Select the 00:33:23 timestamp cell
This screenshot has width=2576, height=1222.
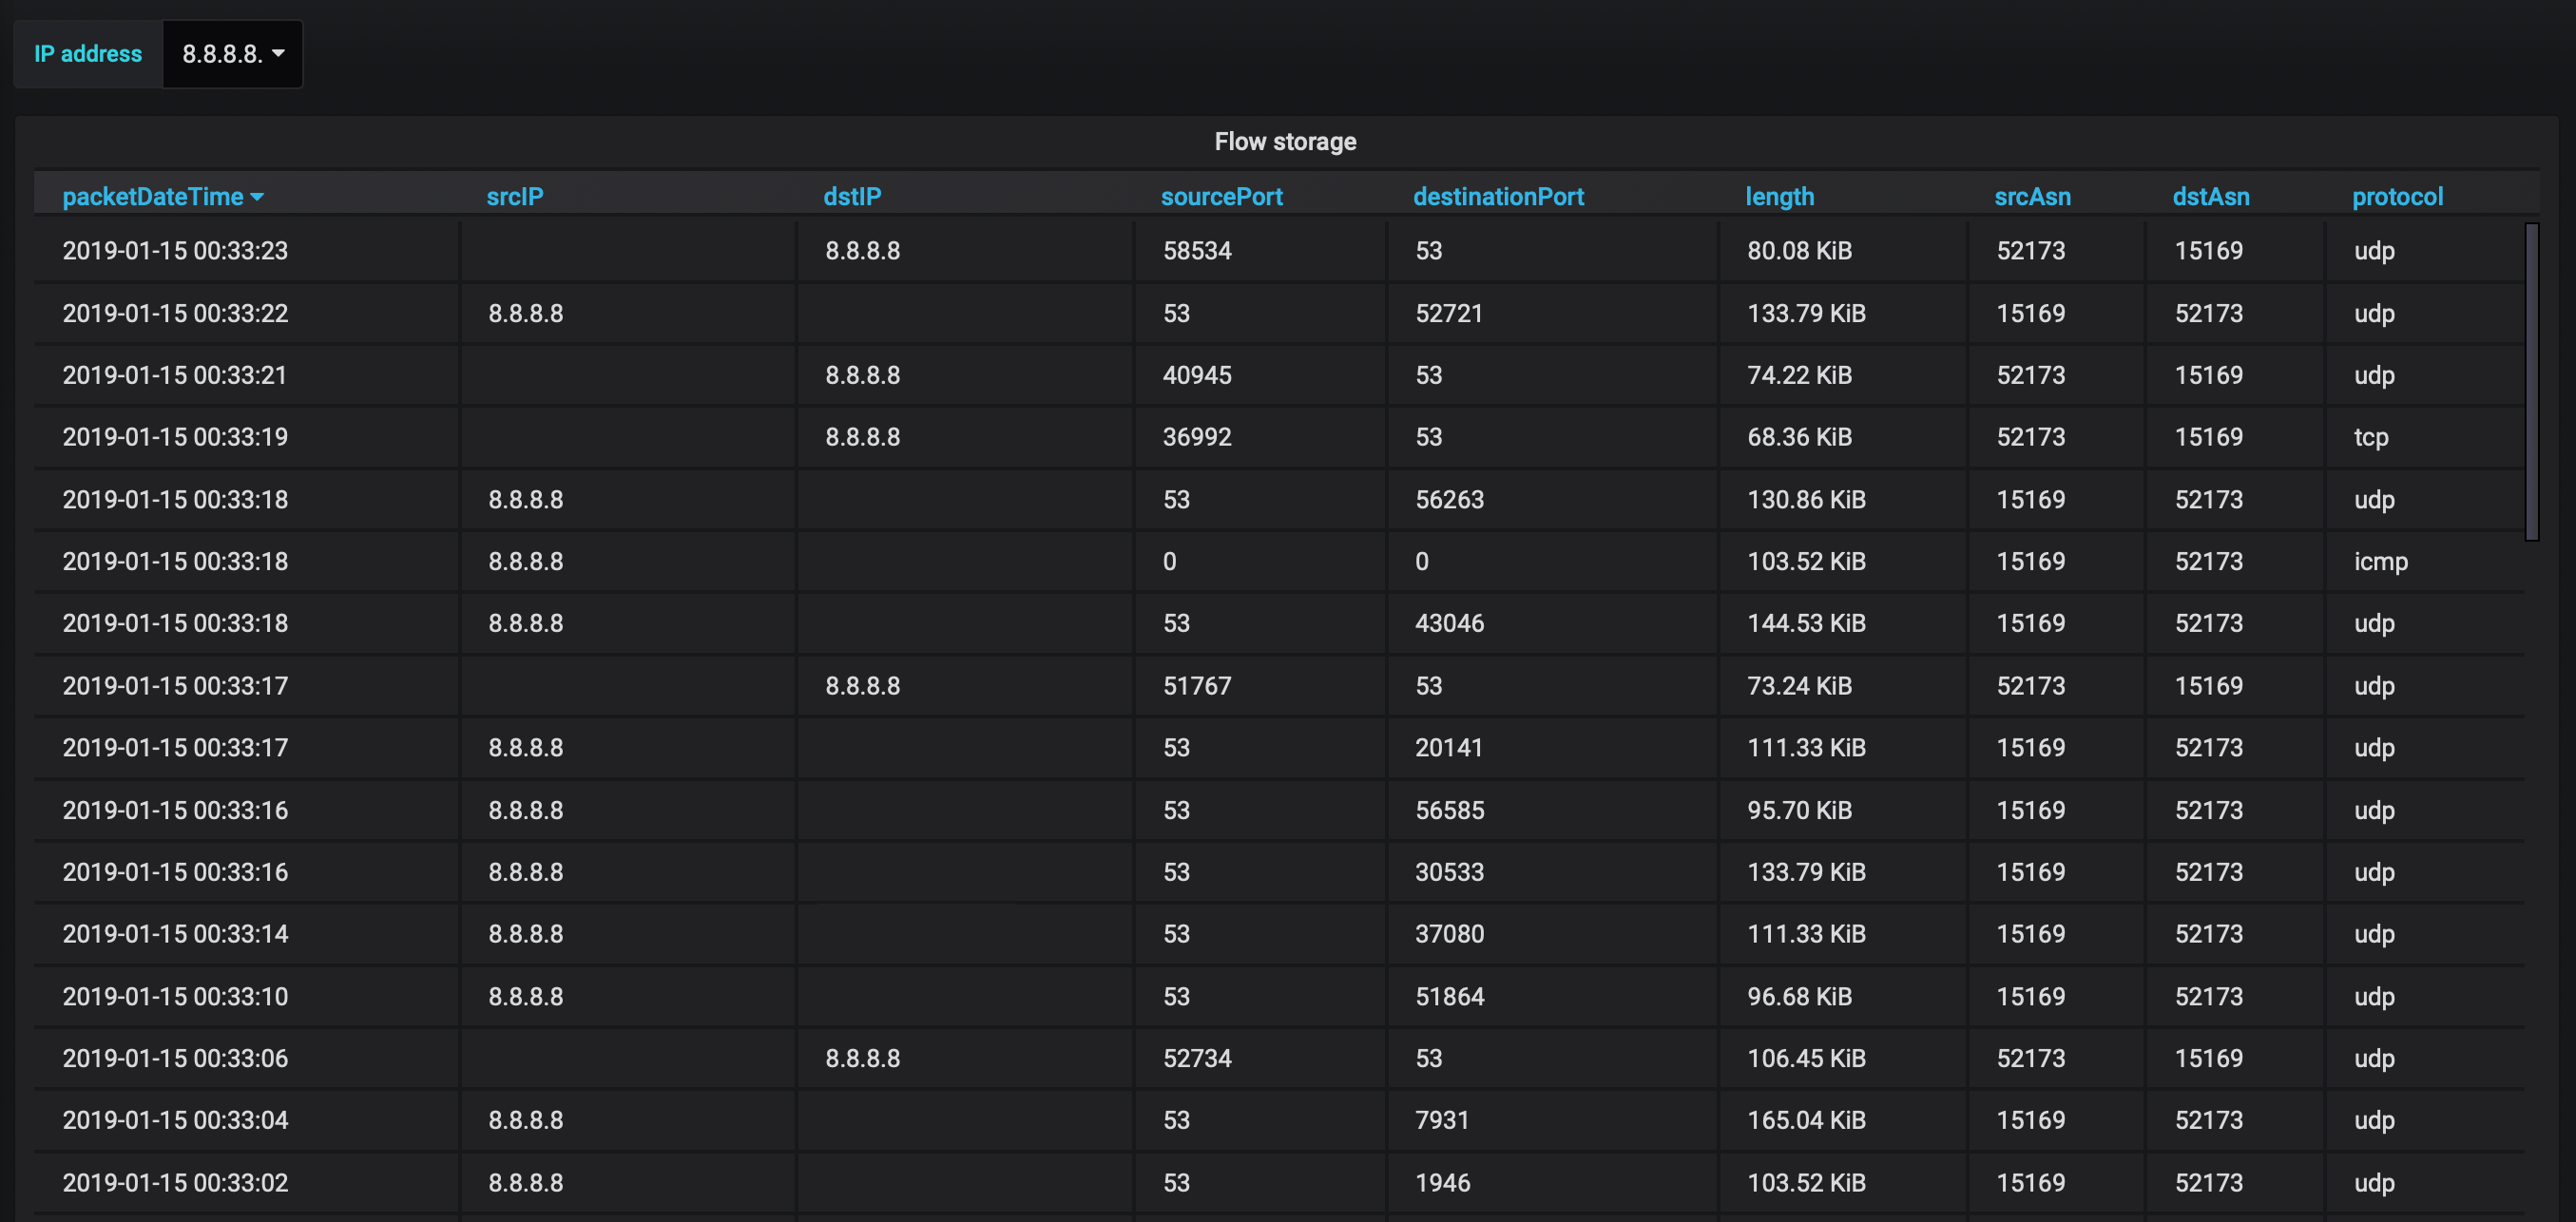pos(175,251)
